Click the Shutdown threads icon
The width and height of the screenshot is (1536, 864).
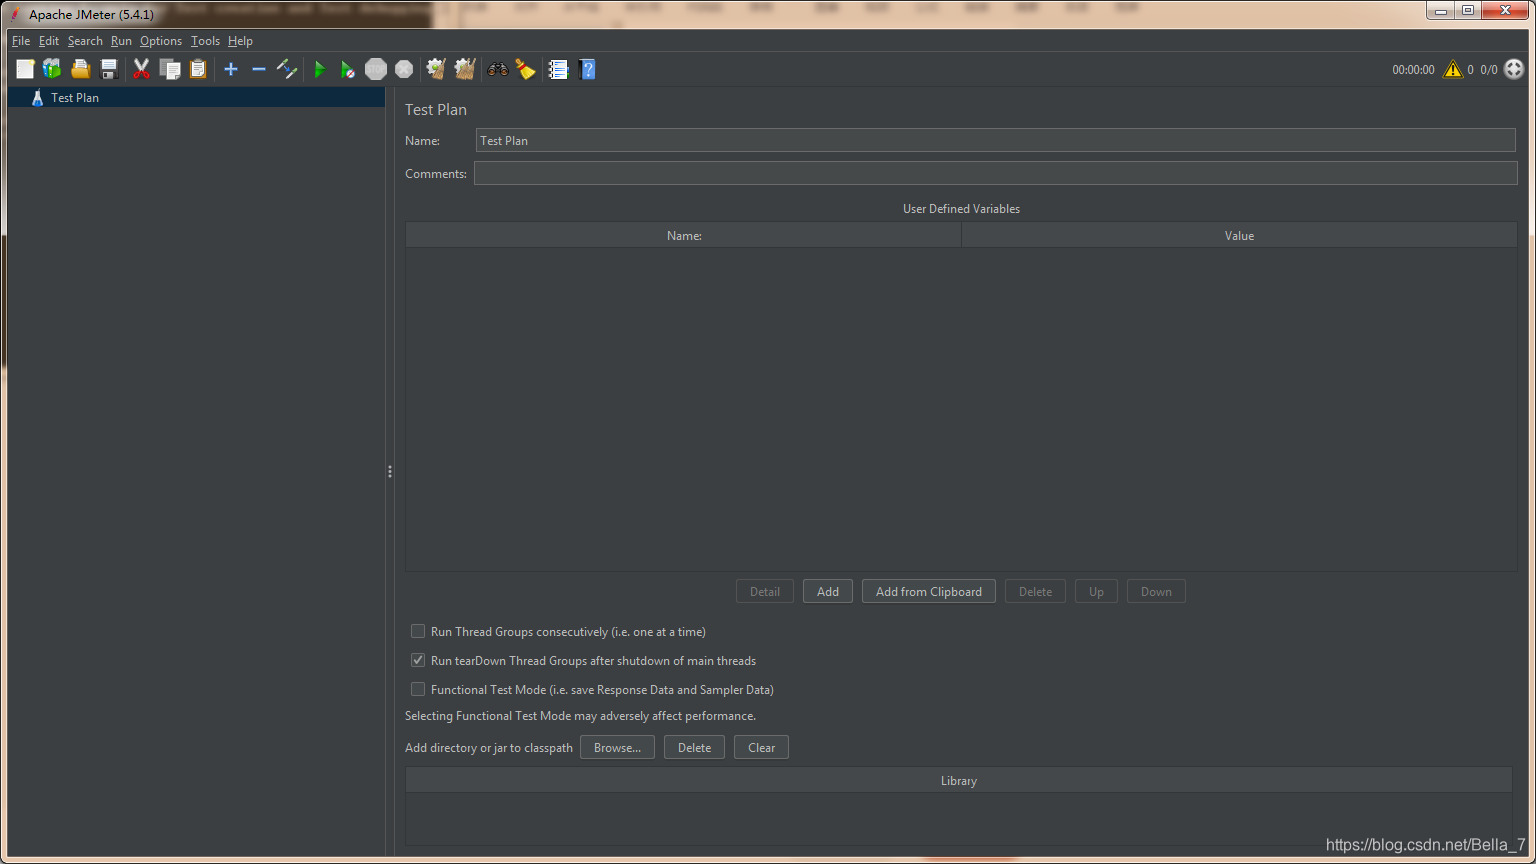point(404,69)
